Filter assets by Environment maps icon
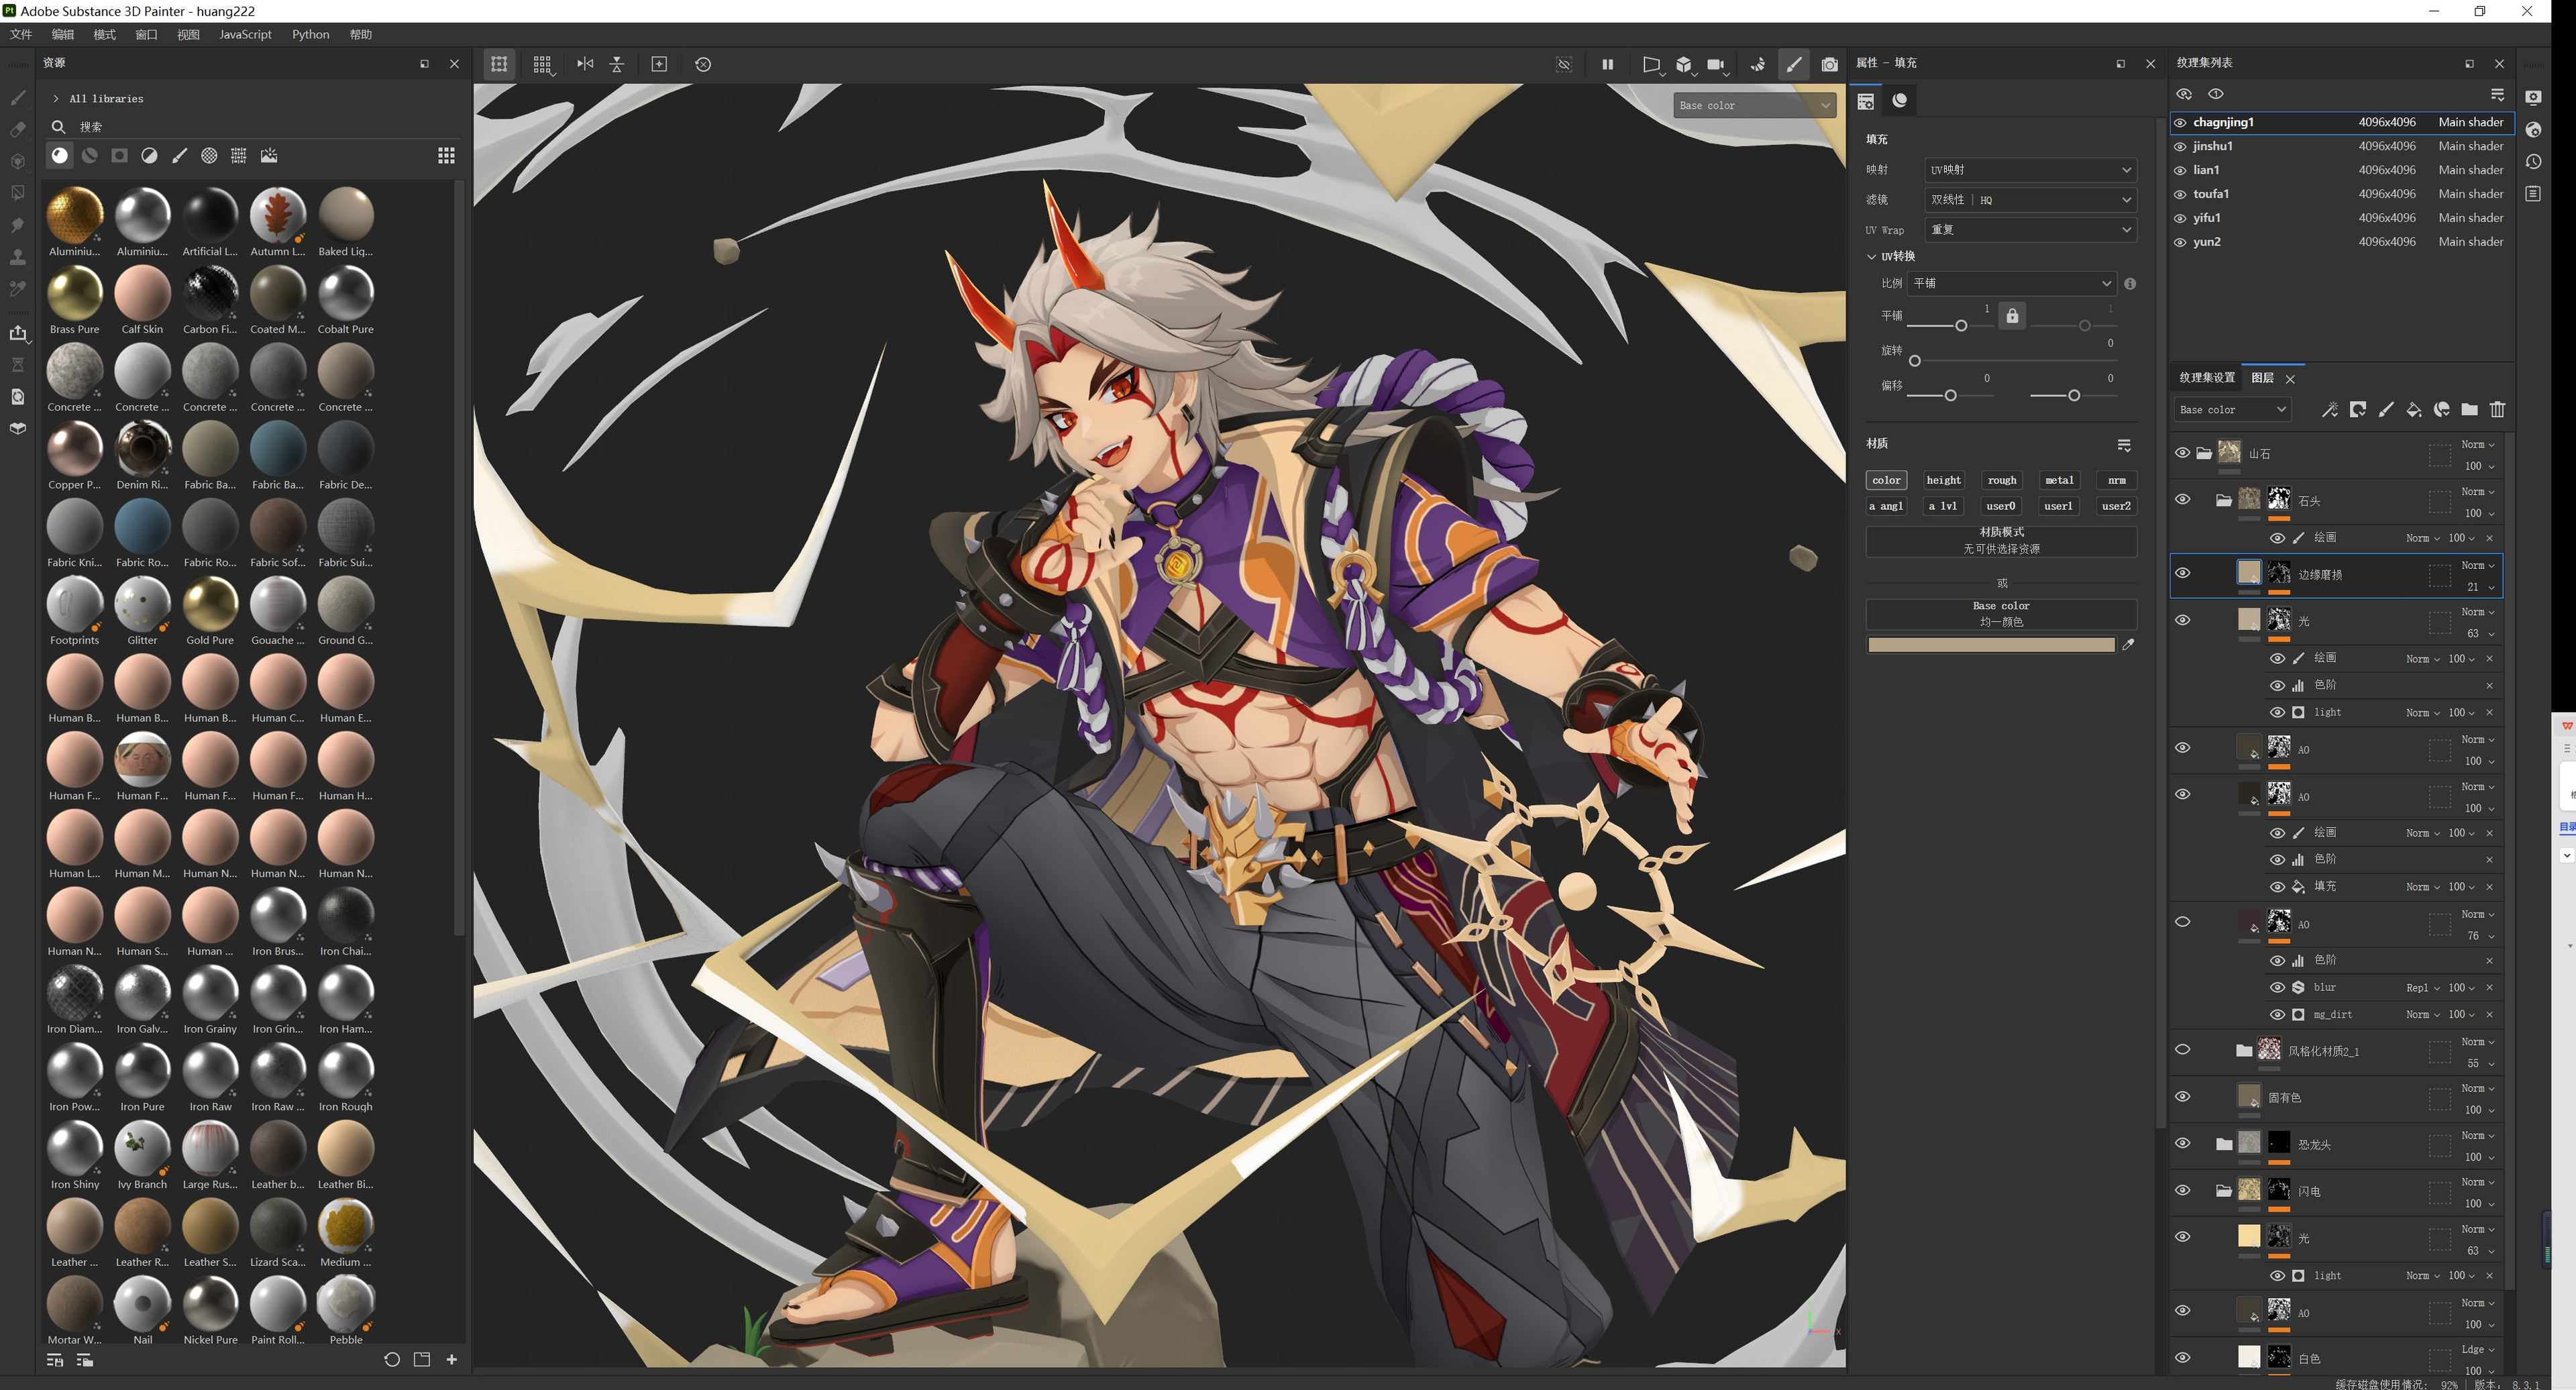 269,155
